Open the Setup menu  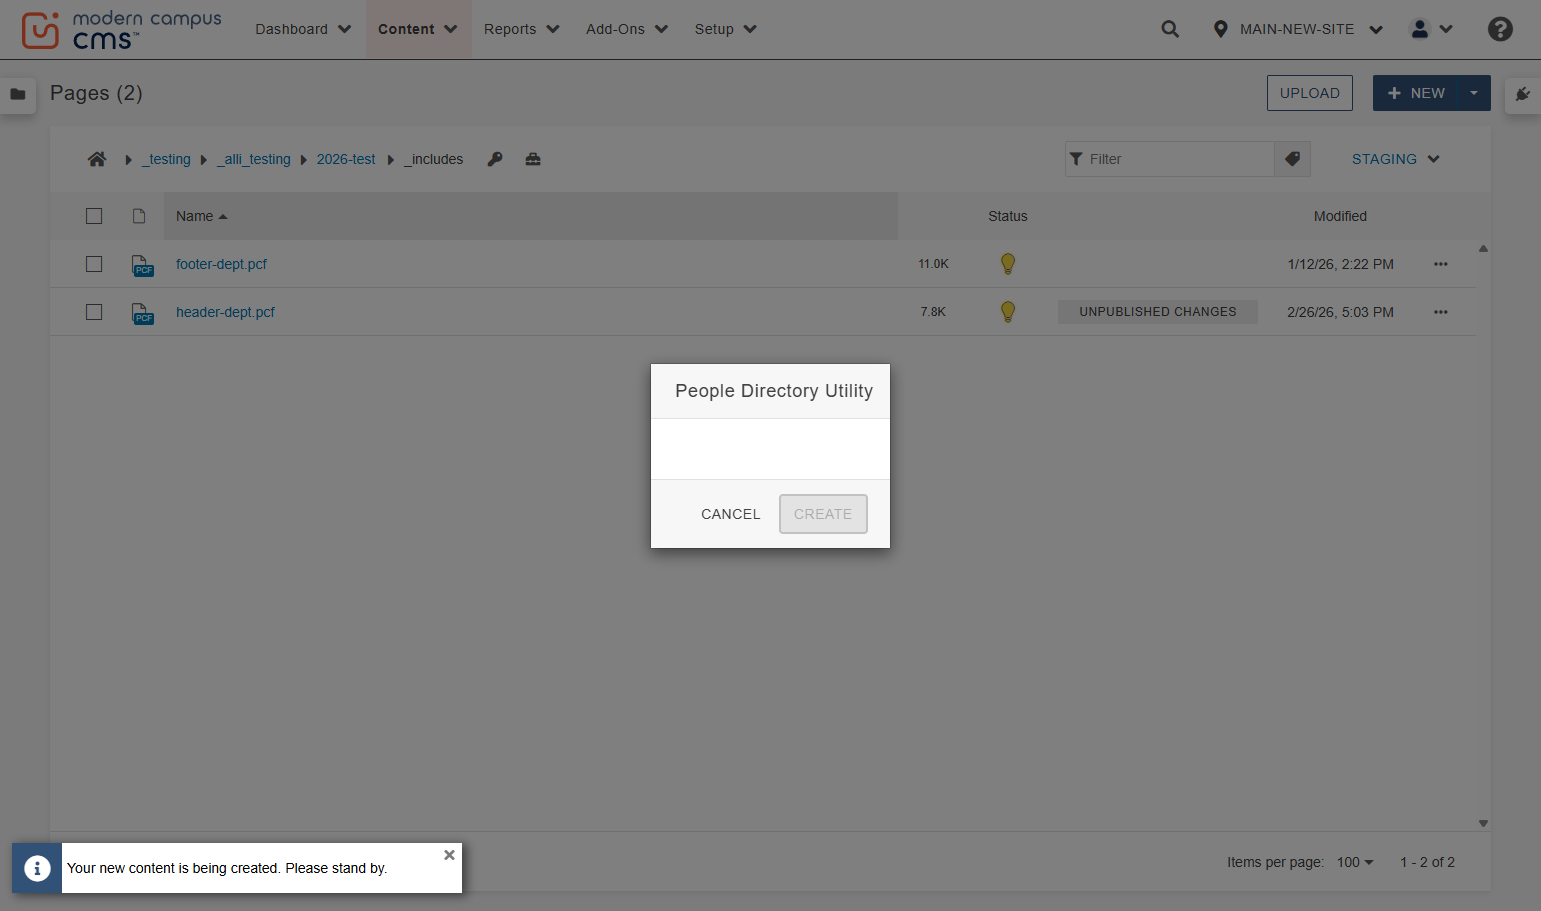pyautogui.click(x=726, y=29)
